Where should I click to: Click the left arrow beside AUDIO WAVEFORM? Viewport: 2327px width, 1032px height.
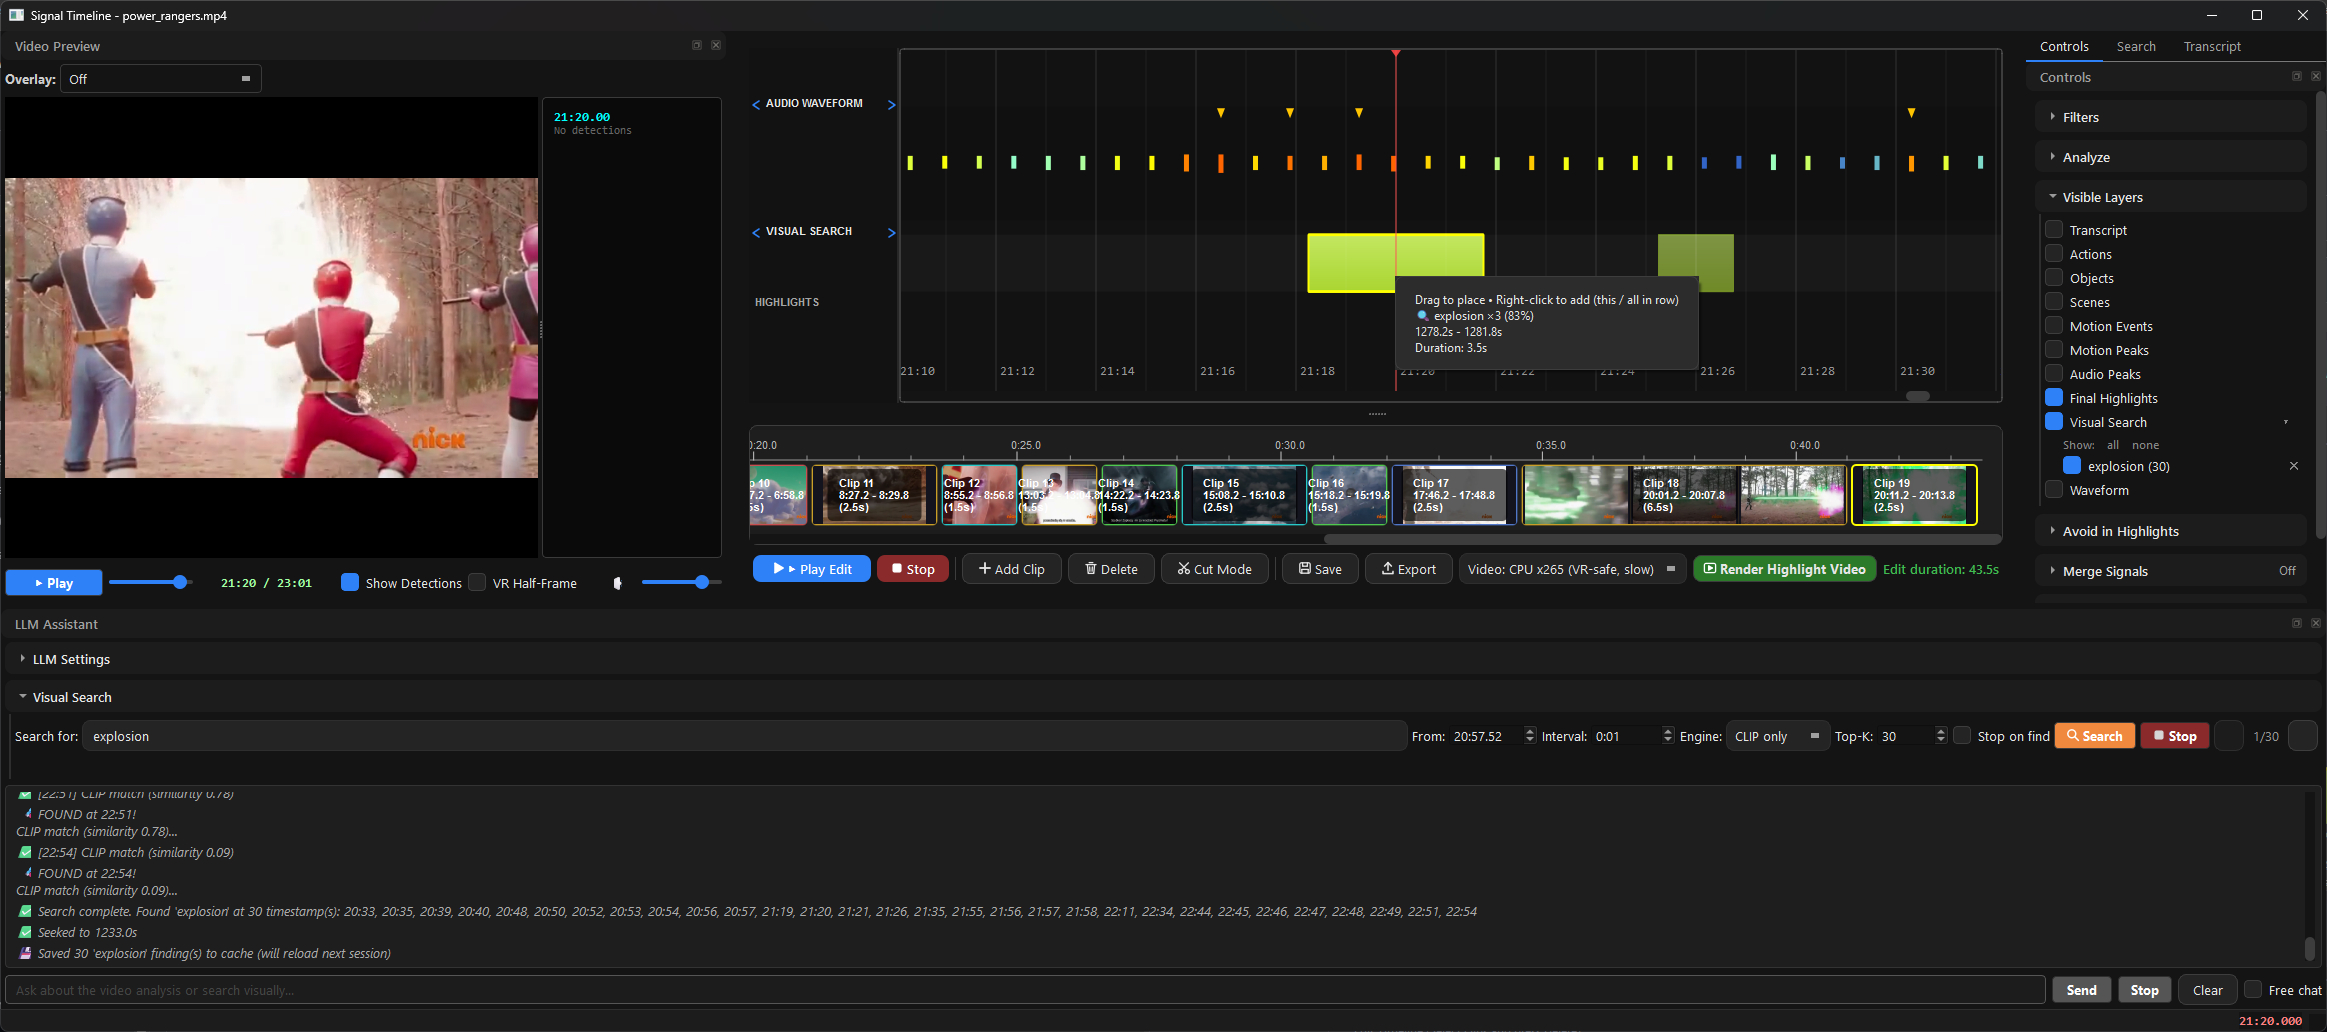(x=756, y=104)
